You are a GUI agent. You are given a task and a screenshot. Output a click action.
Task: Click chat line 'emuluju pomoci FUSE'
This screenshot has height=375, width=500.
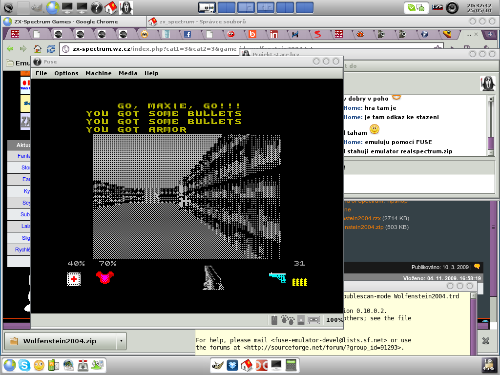(x=398, y=142)
